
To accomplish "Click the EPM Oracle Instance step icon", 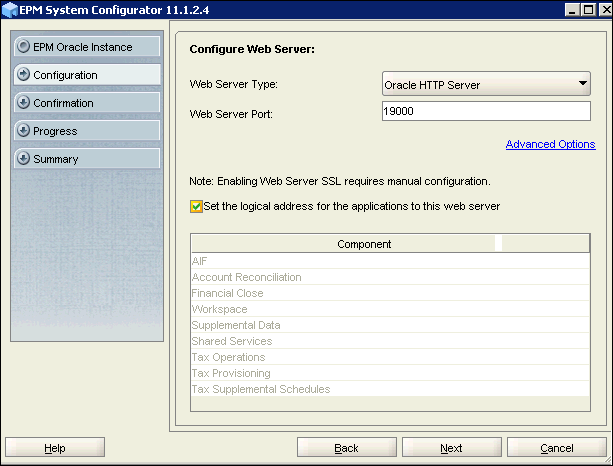I will tap(23, 47).
